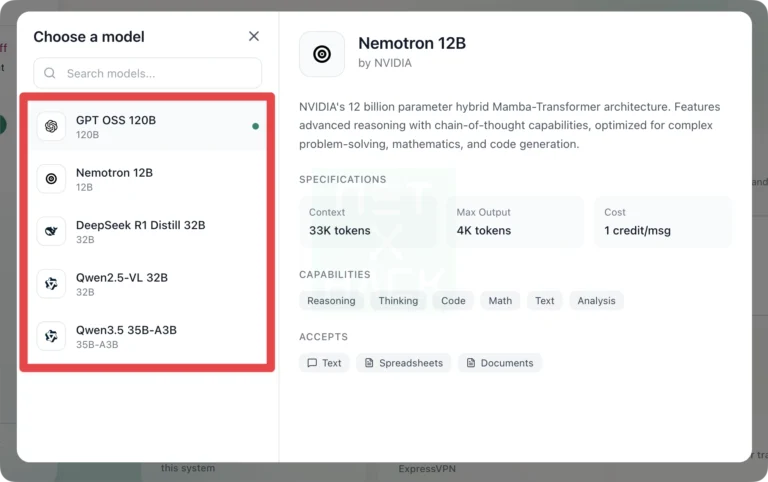Click the Documents file icon under Accepts
Screen dimensions: 768x482
(470, 363)
